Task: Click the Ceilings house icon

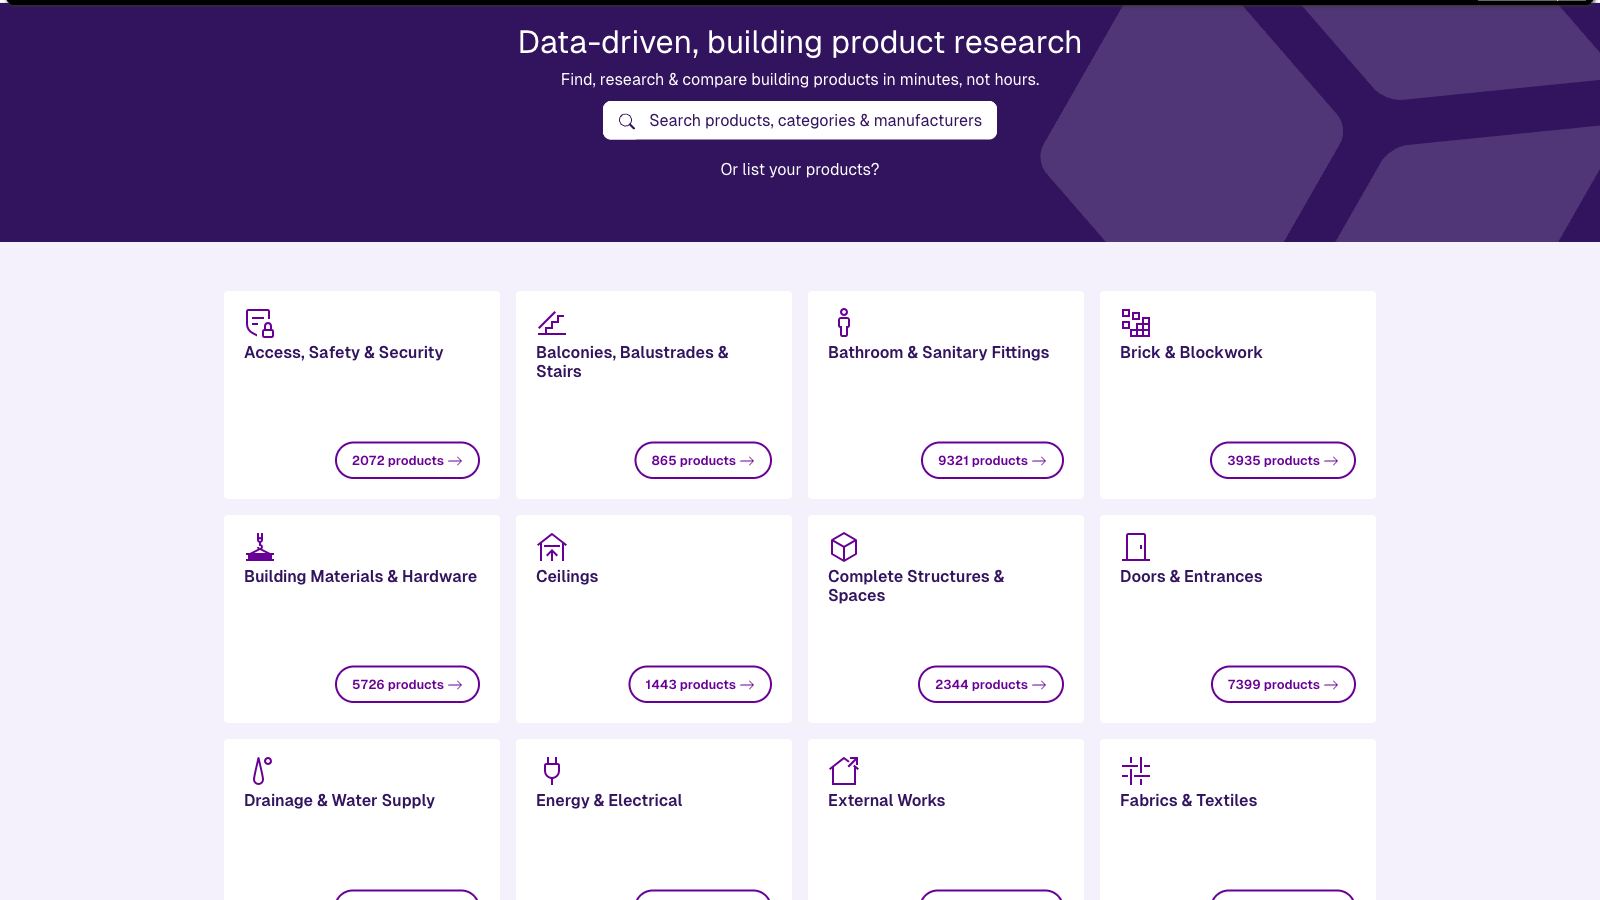Action: (x=552, y=547)
